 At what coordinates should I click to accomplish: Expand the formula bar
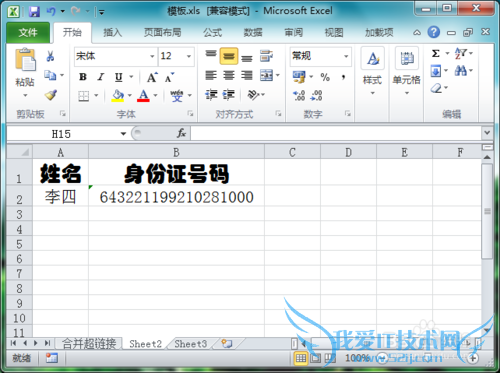(487, 133)
